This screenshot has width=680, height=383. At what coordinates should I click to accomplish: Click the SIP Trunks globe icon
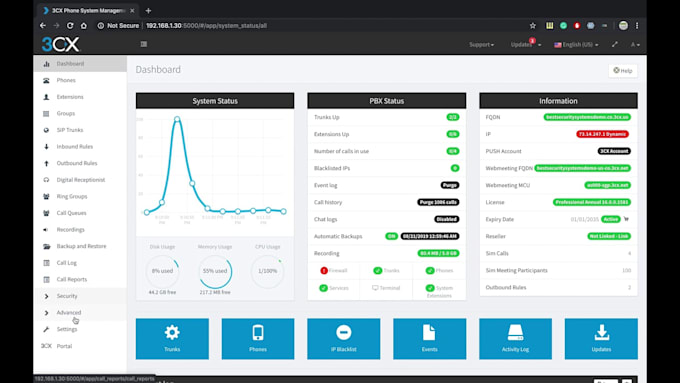click(x=46, y=130)
